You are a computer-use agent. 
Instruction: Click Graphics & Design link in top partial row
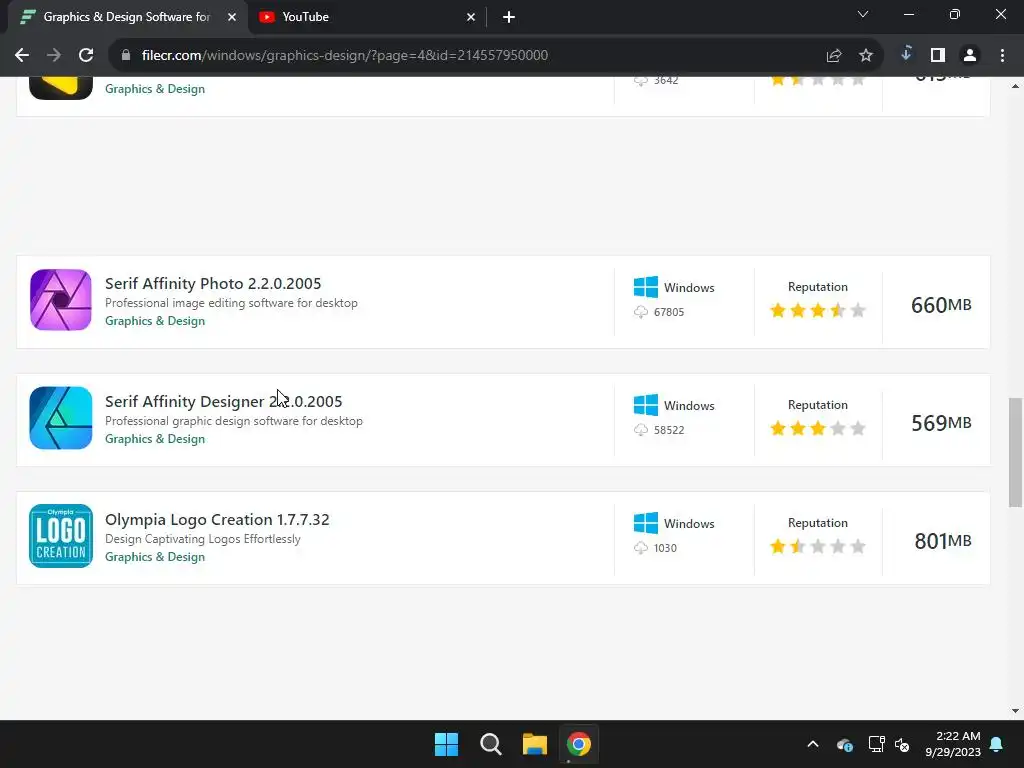tap(155, 89)
